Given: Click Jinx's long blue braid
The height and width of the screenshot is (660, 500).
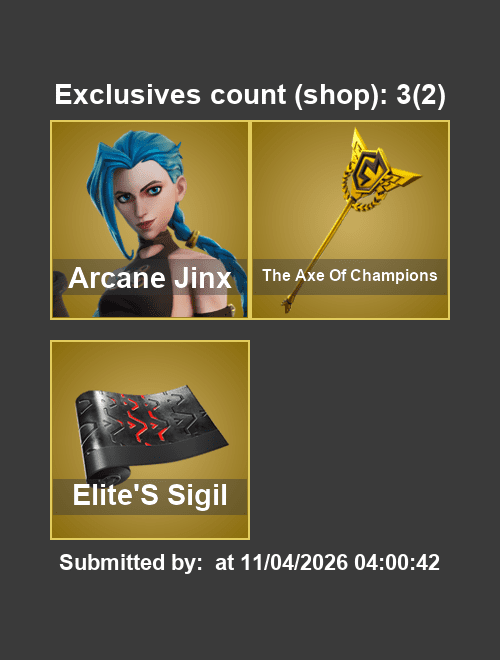Looking at the screenshot, I should [210, 248].
